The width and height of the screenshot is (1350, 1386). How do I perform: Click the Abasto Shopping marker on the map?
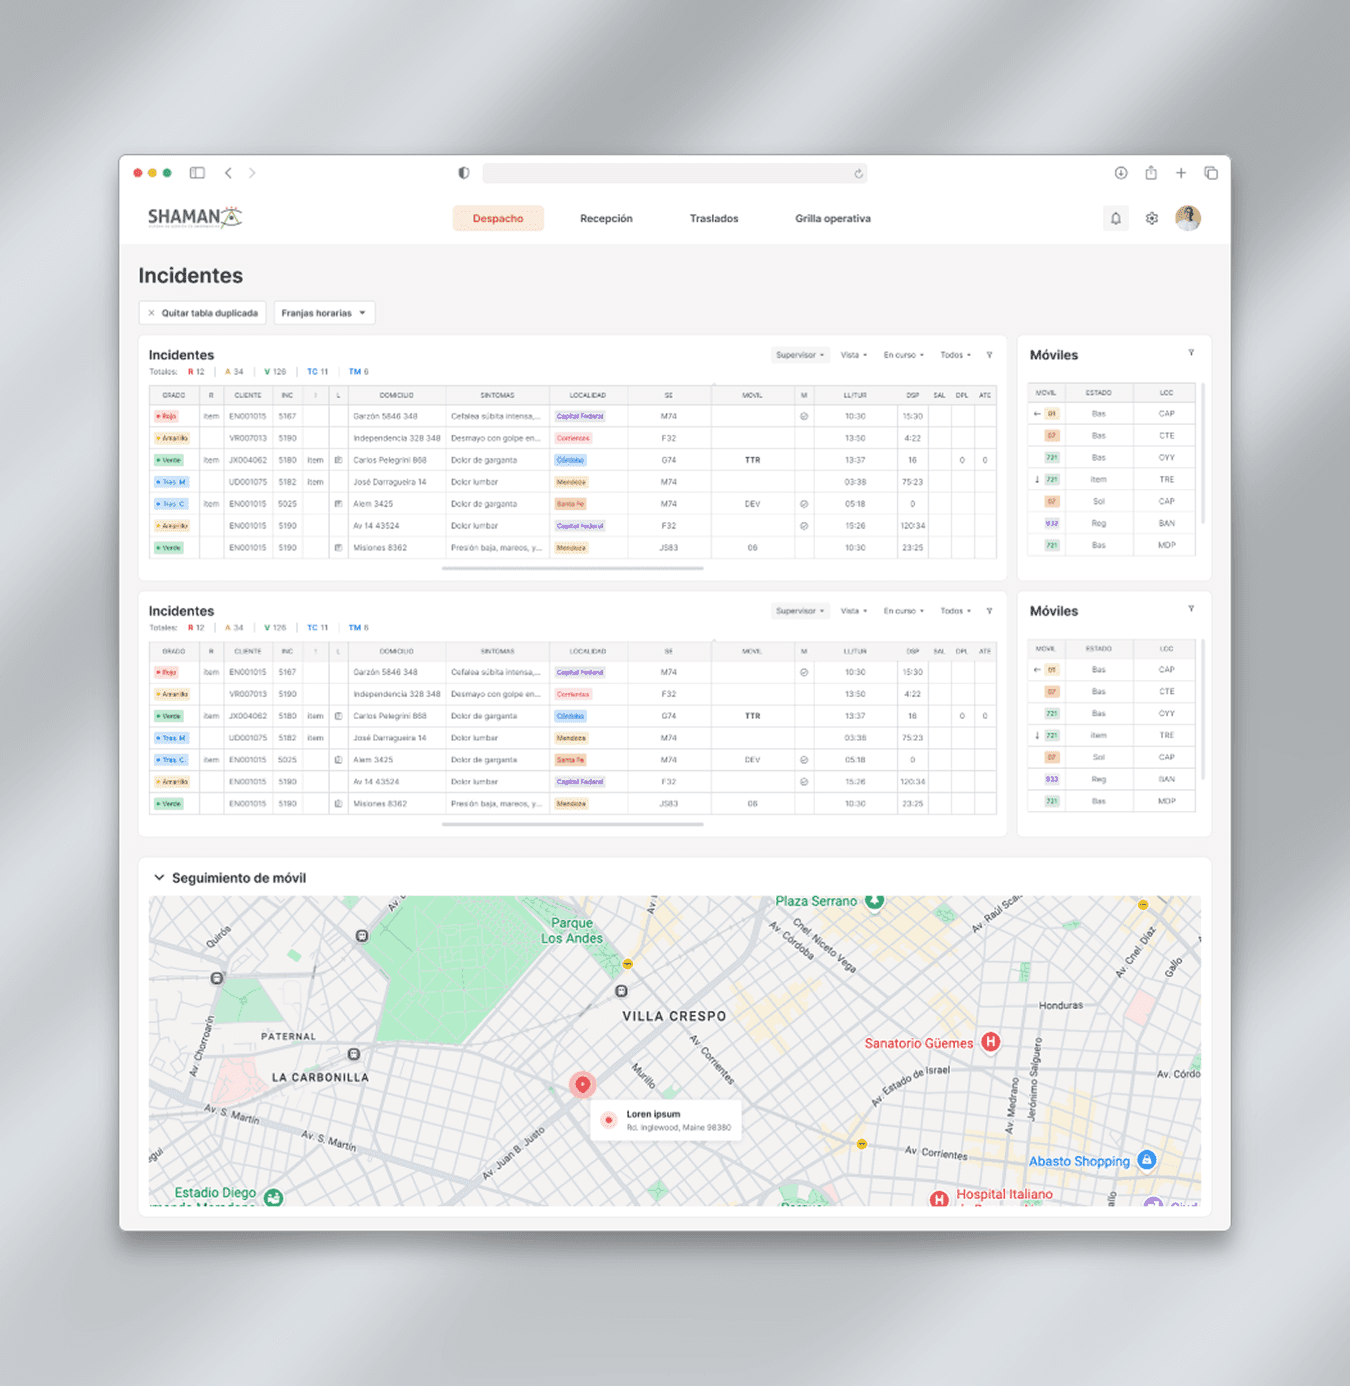click(x=1147, y=1160)
